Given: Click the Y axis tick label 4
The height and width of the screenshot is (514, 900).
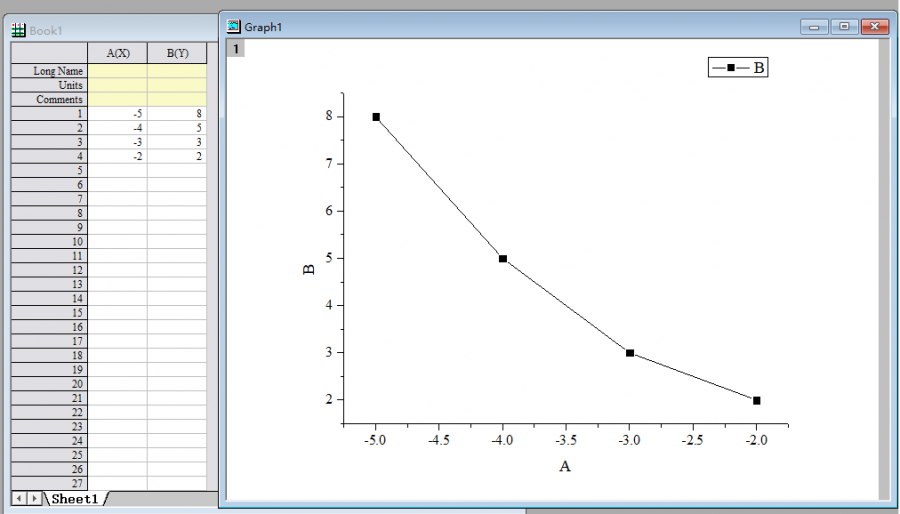Looking at the screenshot, I should [x=329, y=305].
